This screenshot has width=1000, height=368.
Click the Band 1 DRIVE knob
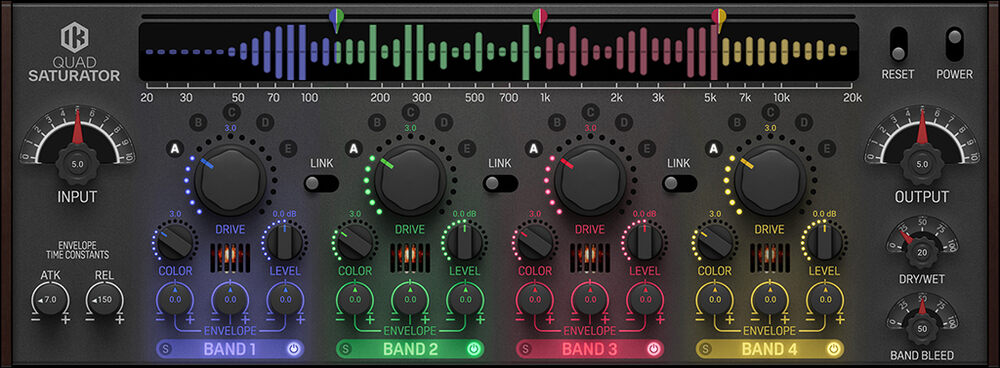(230, 179)
